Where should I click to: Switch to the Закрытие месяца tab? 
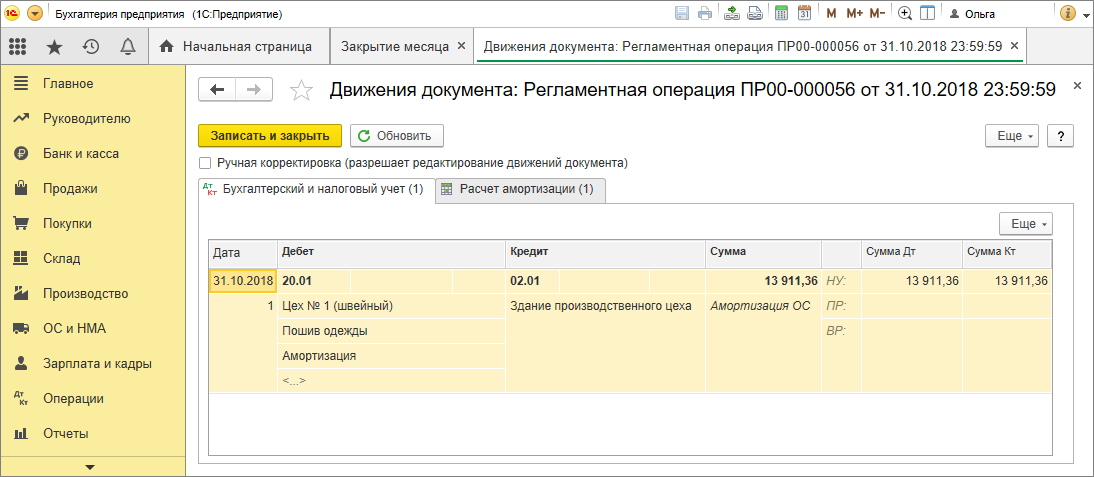click(x=396, y=46)
